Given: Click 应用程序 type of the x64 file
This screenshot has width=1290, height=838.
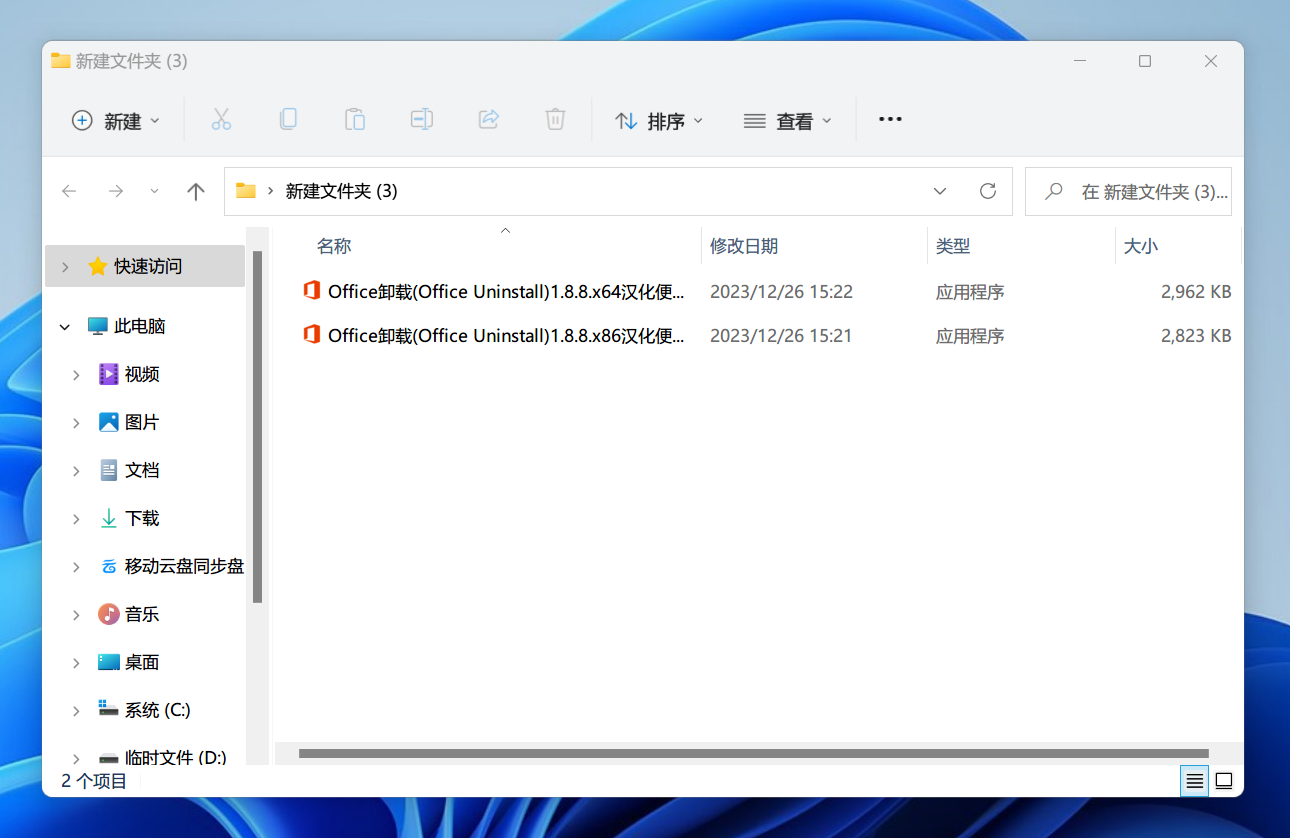Looking at the screenshot, I should (x=970, y=292).
